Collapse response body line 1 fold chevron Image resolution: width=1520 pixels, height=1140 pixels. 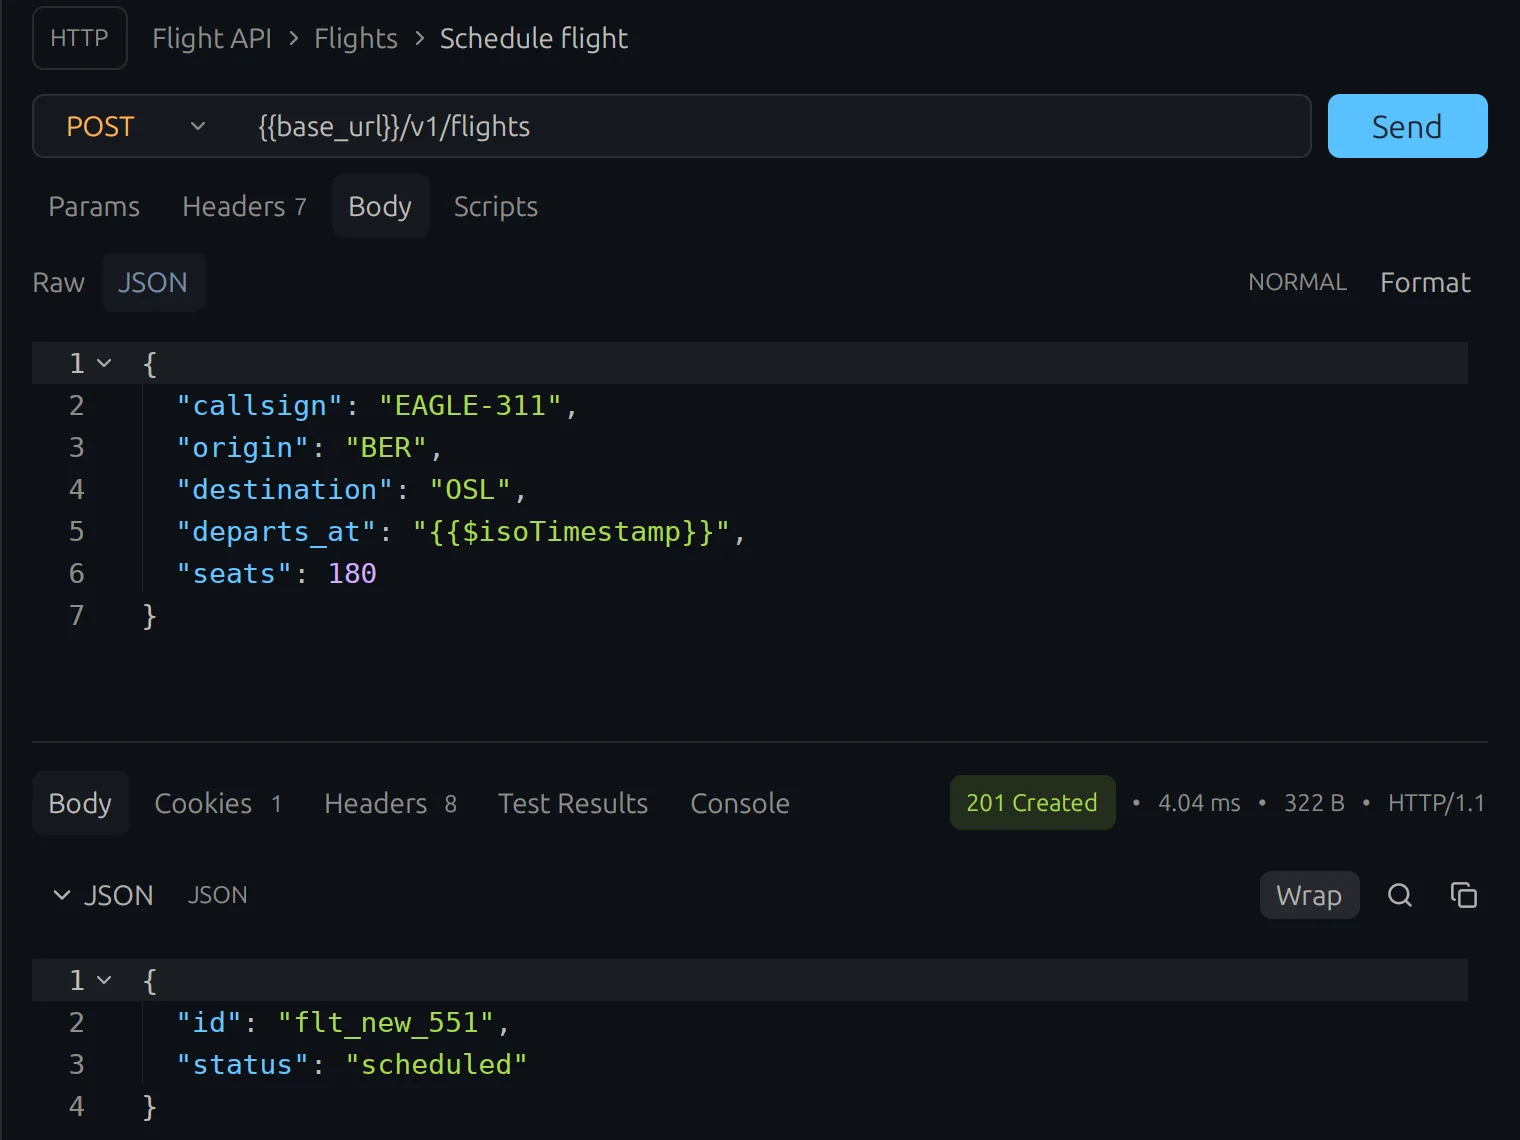(x=104, y=980)
